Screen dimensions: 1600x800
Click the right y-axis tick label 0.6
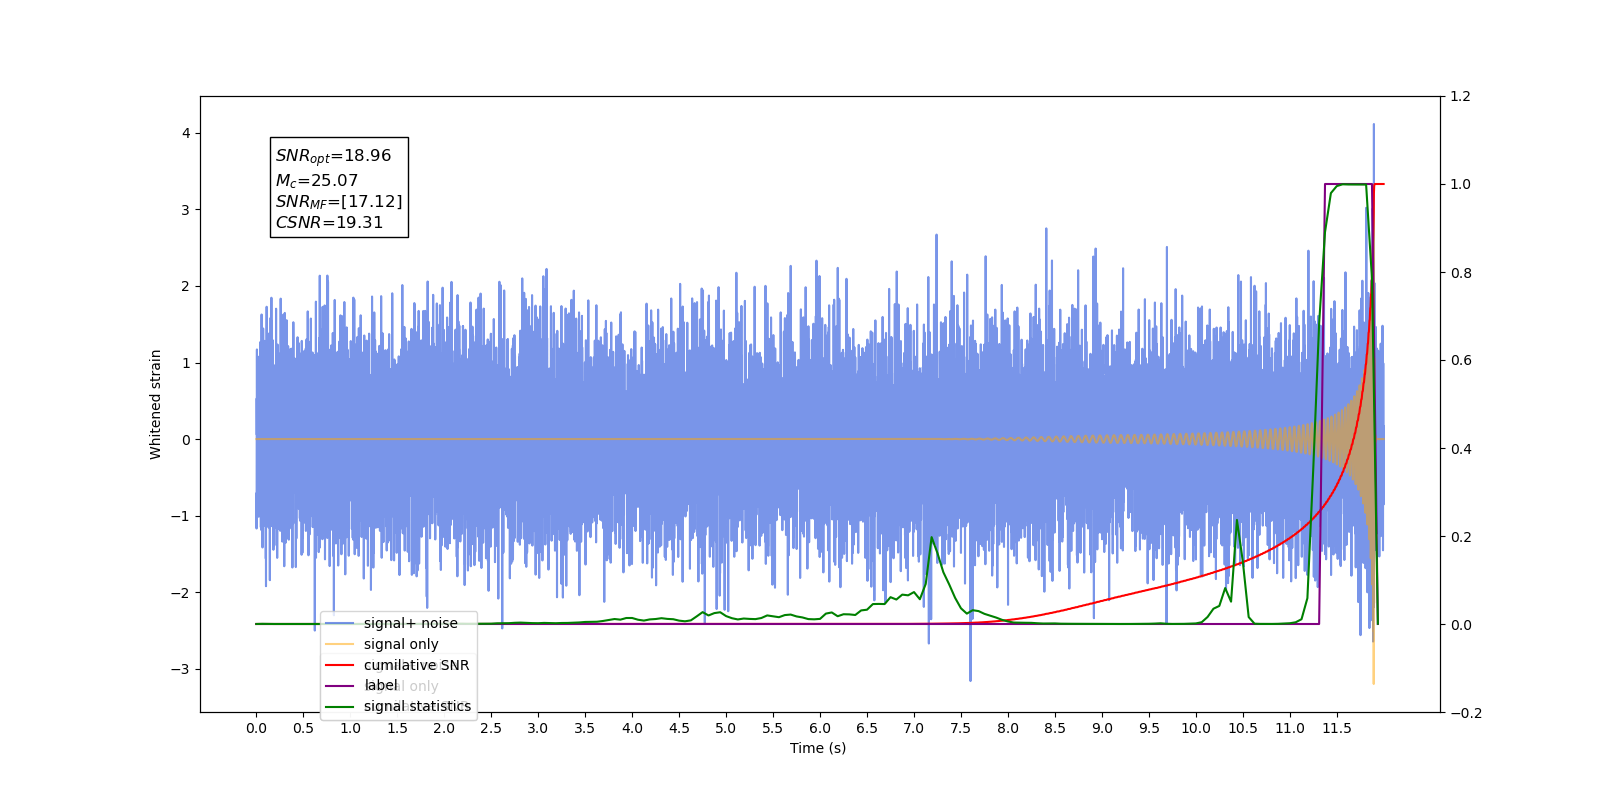(1460, 360)
